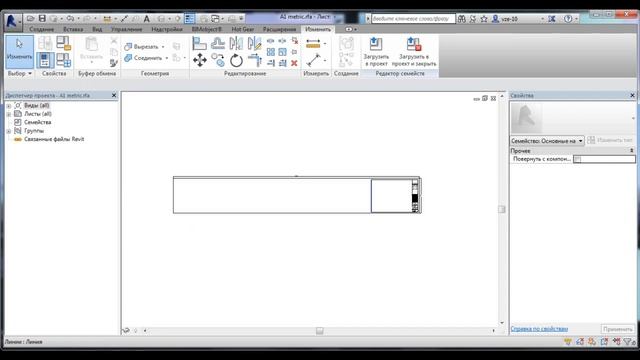Click the Open folder icon in quick access toolbar
This screenshot has width=640, height=360.
tap(30, 18)
